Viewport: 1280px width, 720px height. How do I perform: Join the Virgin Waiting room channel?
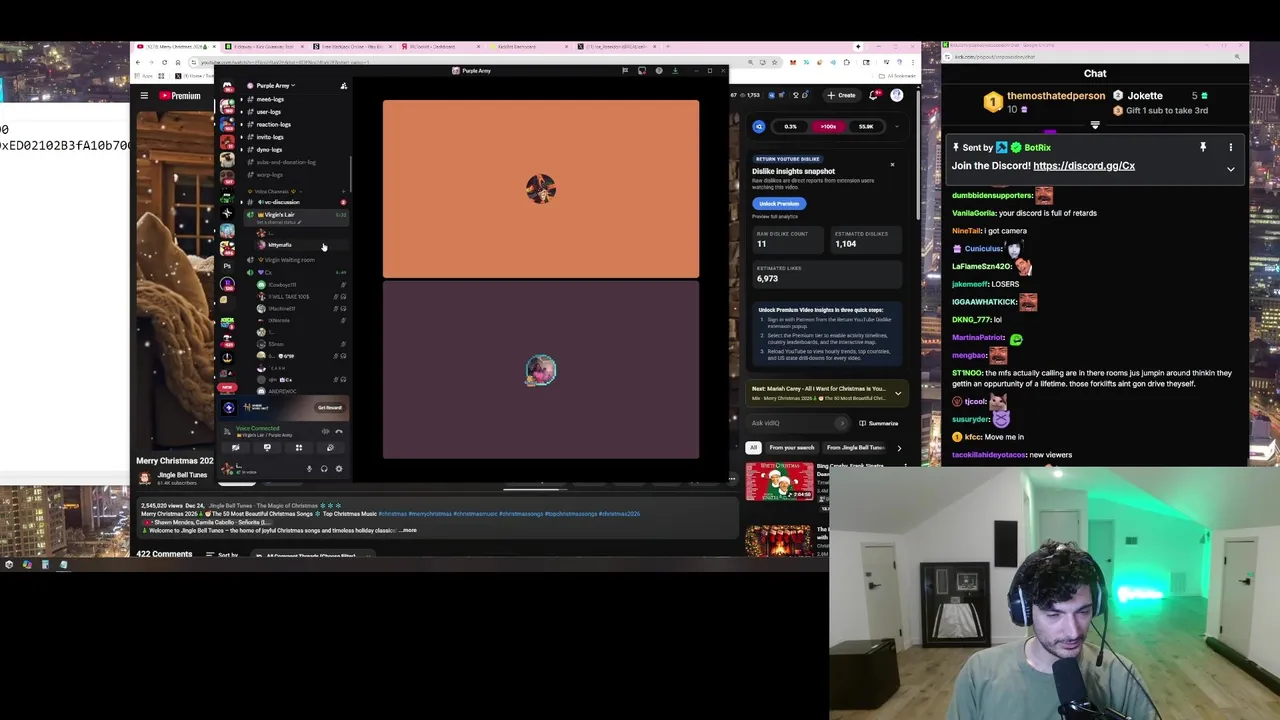(289, 260)
